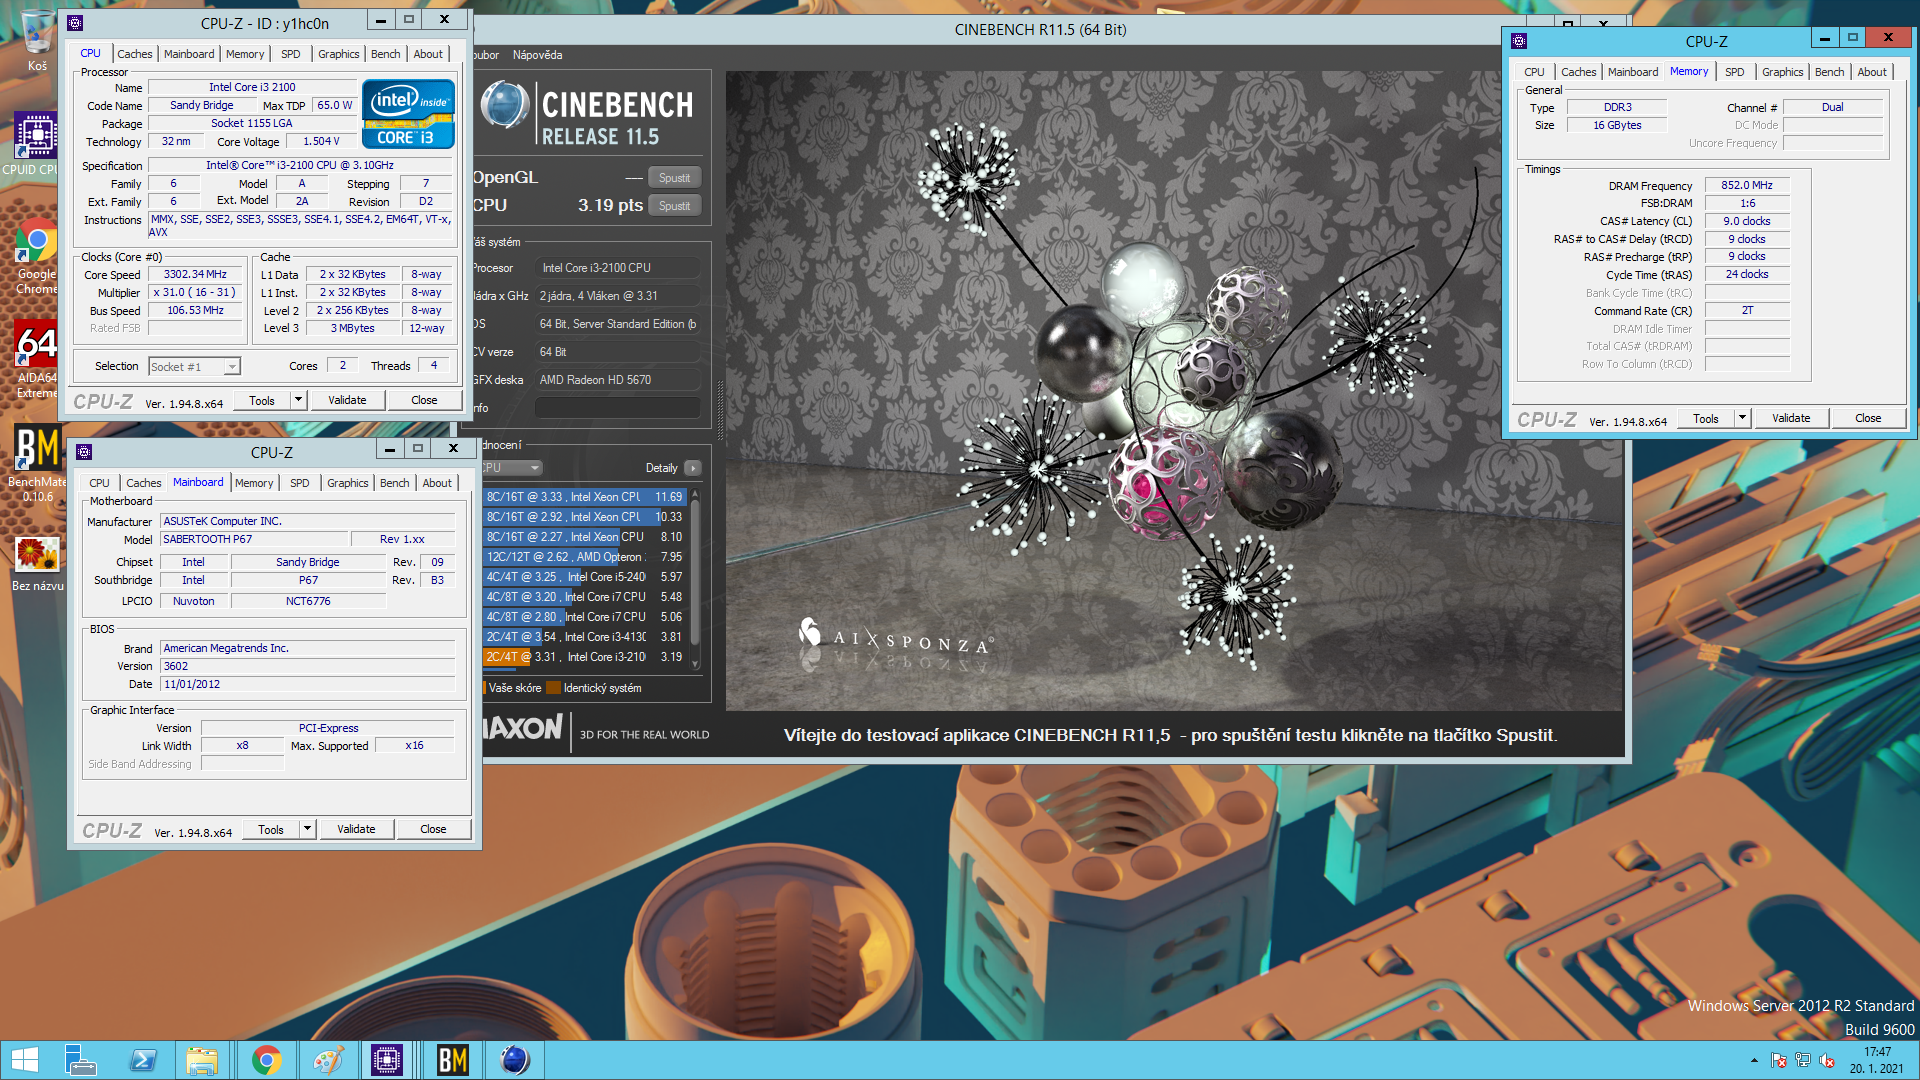
Task: Click the CPU-Z y1hc0n window title icon
Action: click(75, 22)
